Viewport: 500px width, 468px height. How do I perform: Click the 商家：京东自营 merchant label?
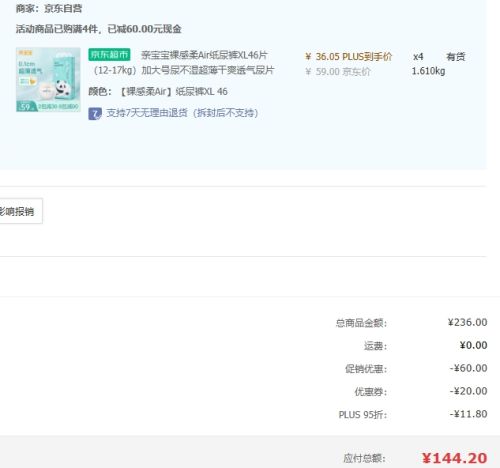[49, 9]
